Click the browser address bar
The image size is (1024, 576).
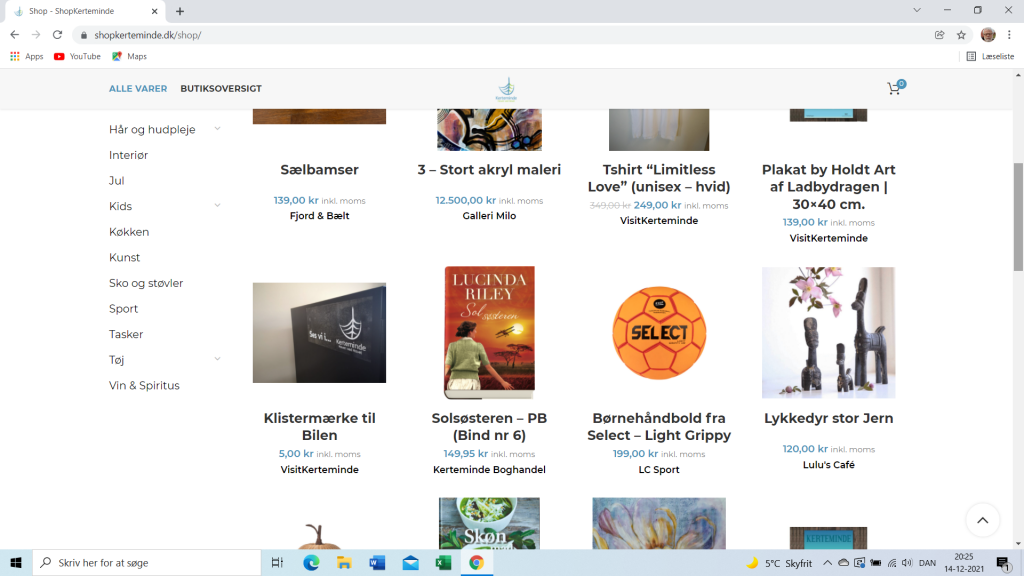click(x=503, y=35)
